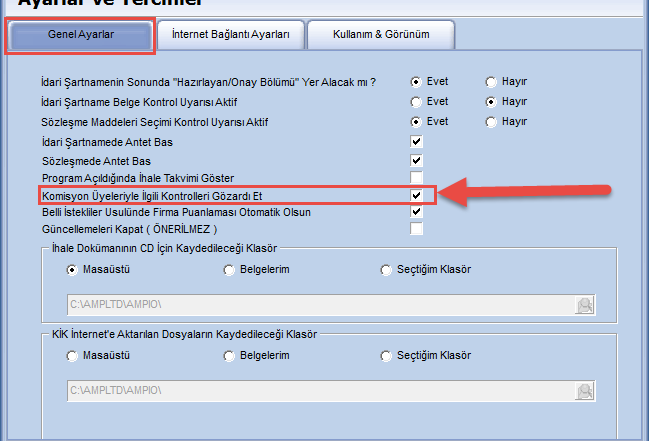
Task: Select Masaüstü for KİK İnternet files folder
Action: (x=73, y=356)
